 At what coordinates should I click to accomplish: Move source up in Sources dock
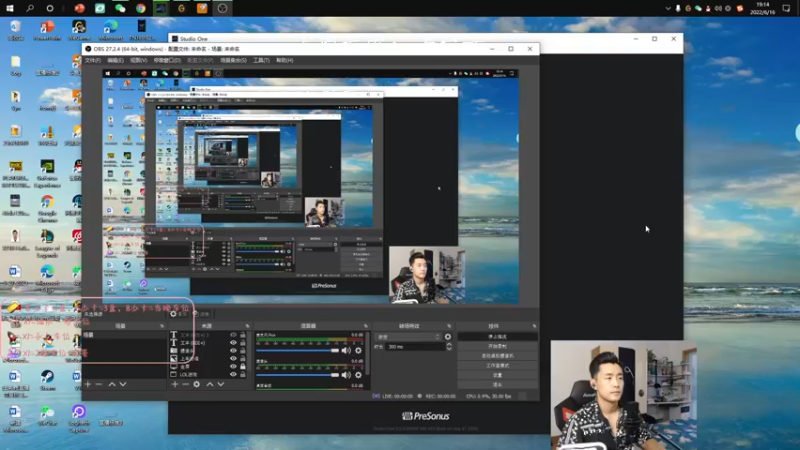coord(210,384)
